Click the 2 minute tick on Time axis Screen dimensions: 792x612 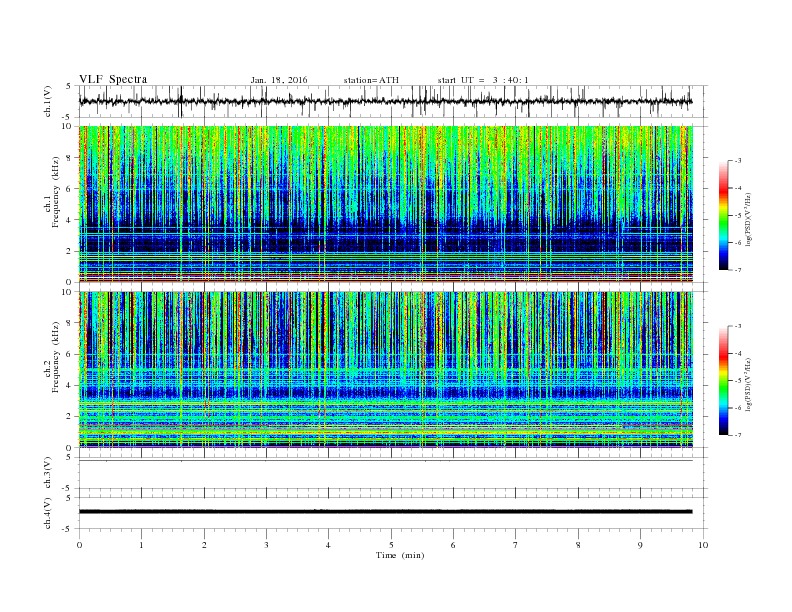(204, 545)
